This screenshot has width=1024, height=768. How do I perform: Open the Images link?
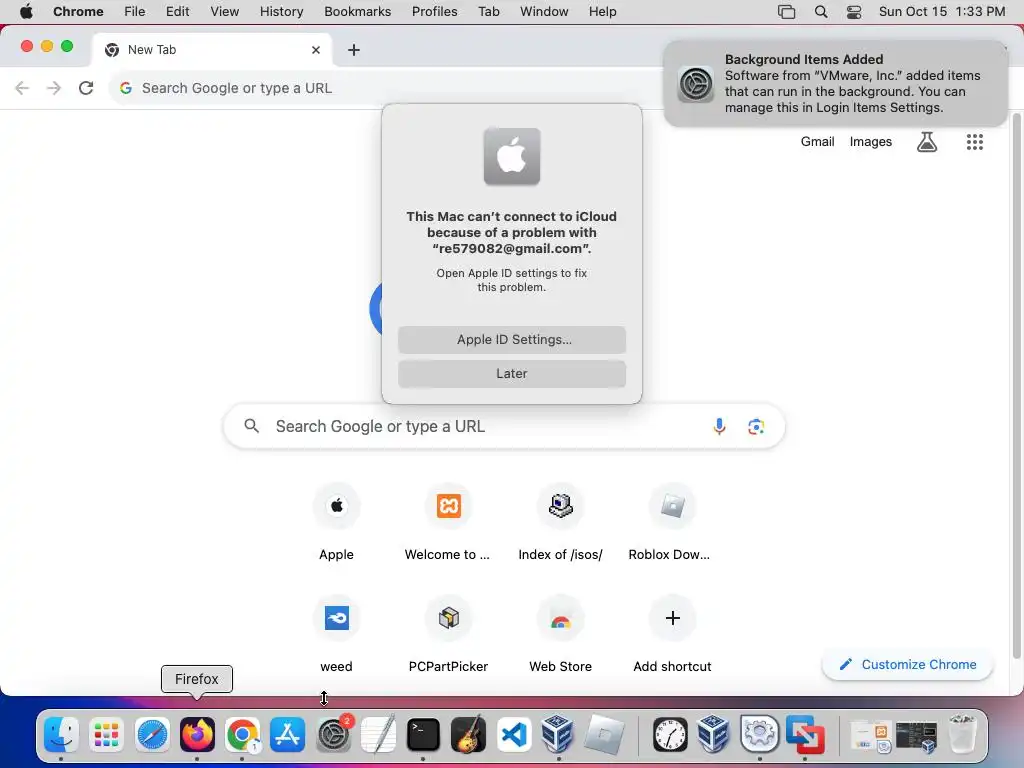(x=871, y=142)
